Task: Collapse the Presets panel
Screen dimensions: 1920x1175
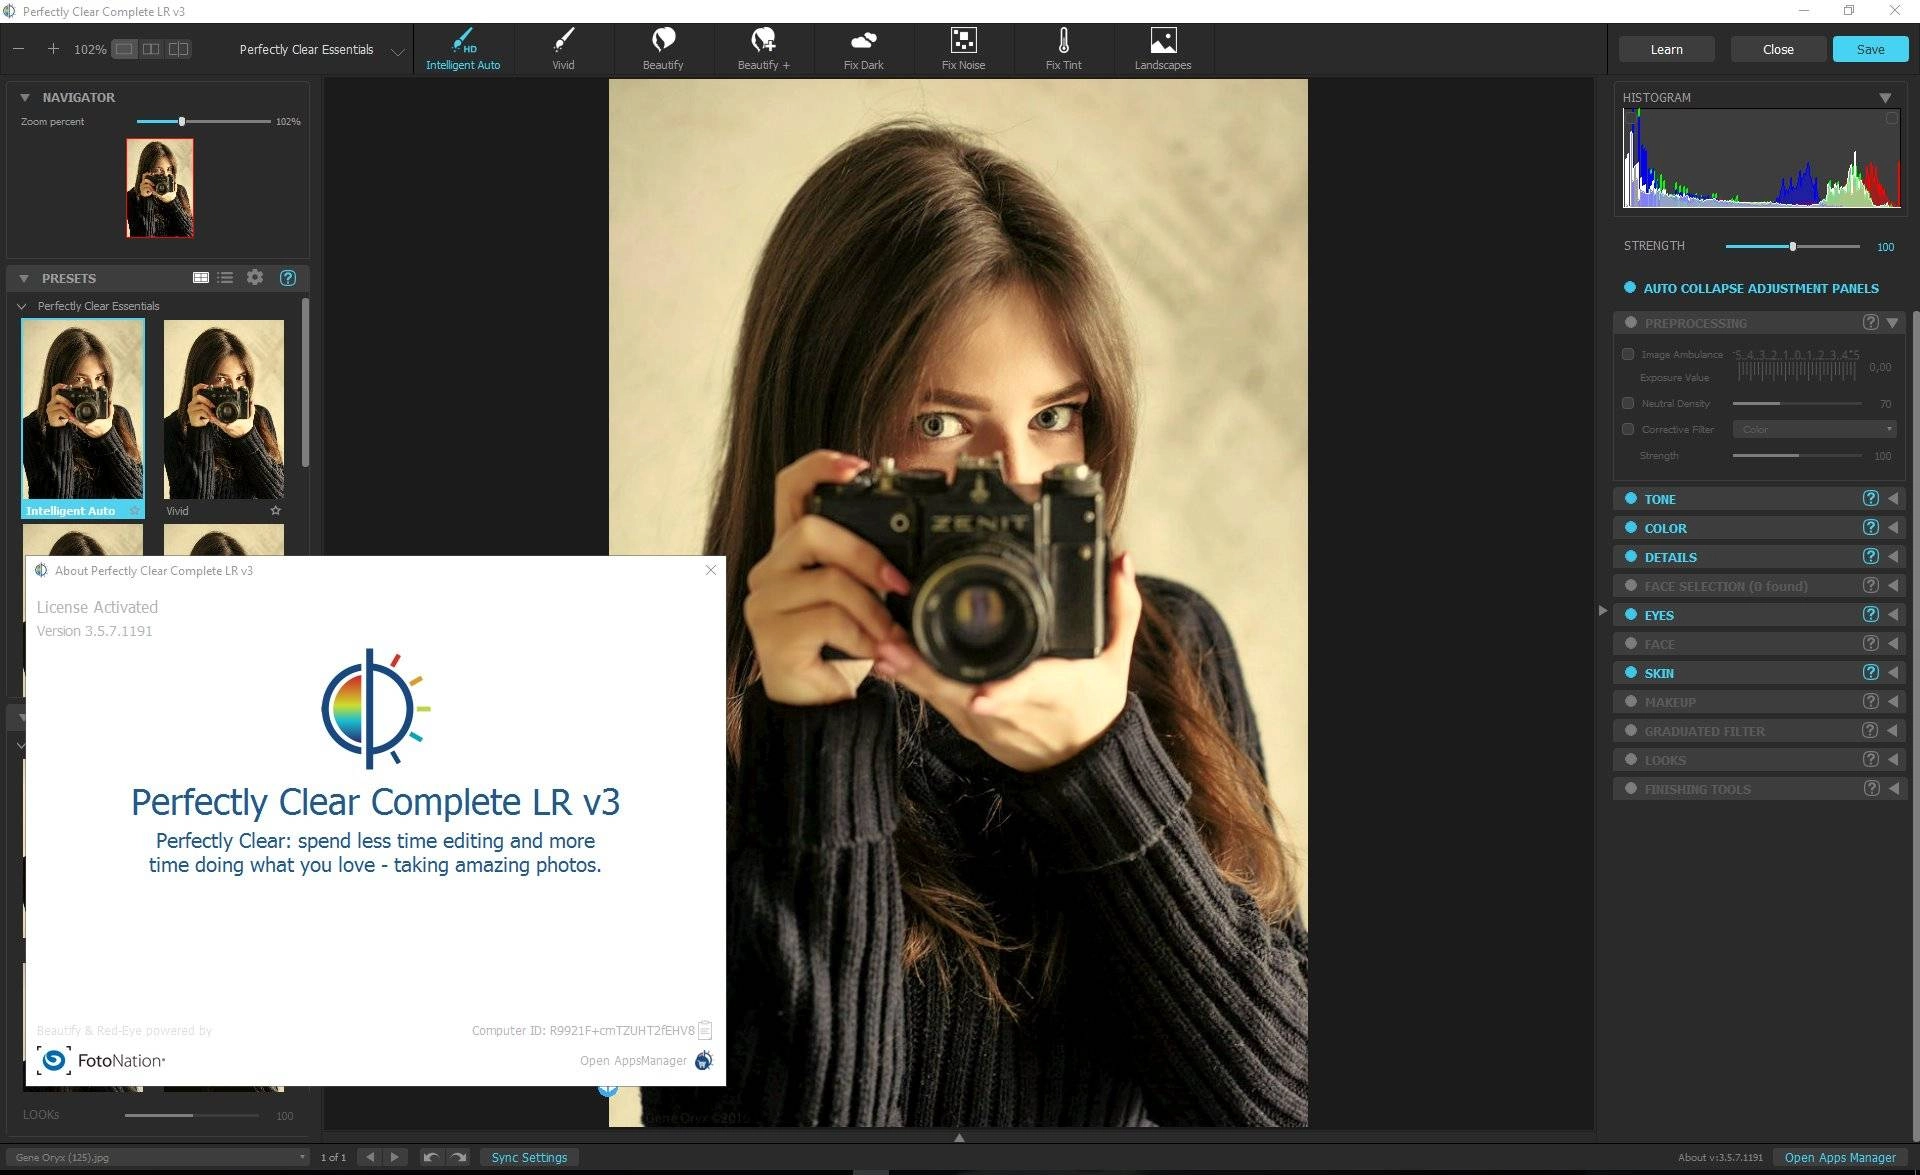Action: pyautogui.click(x=25, y=278)
